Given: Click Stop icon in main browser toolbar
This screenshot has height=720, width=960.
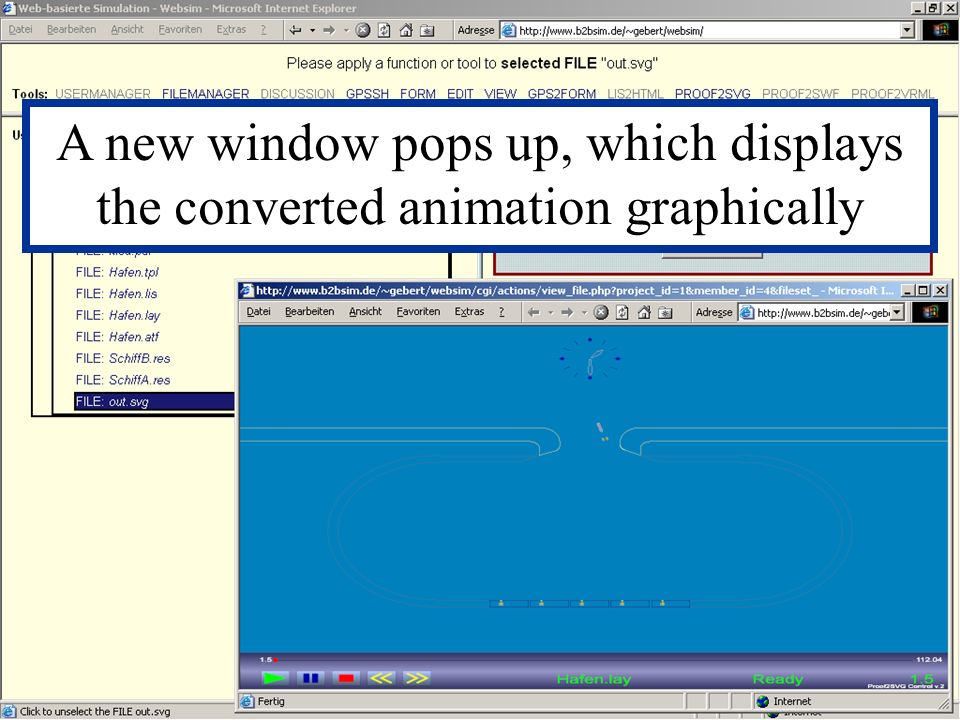Looking at the screenshot, I should [x=363, y=30].
